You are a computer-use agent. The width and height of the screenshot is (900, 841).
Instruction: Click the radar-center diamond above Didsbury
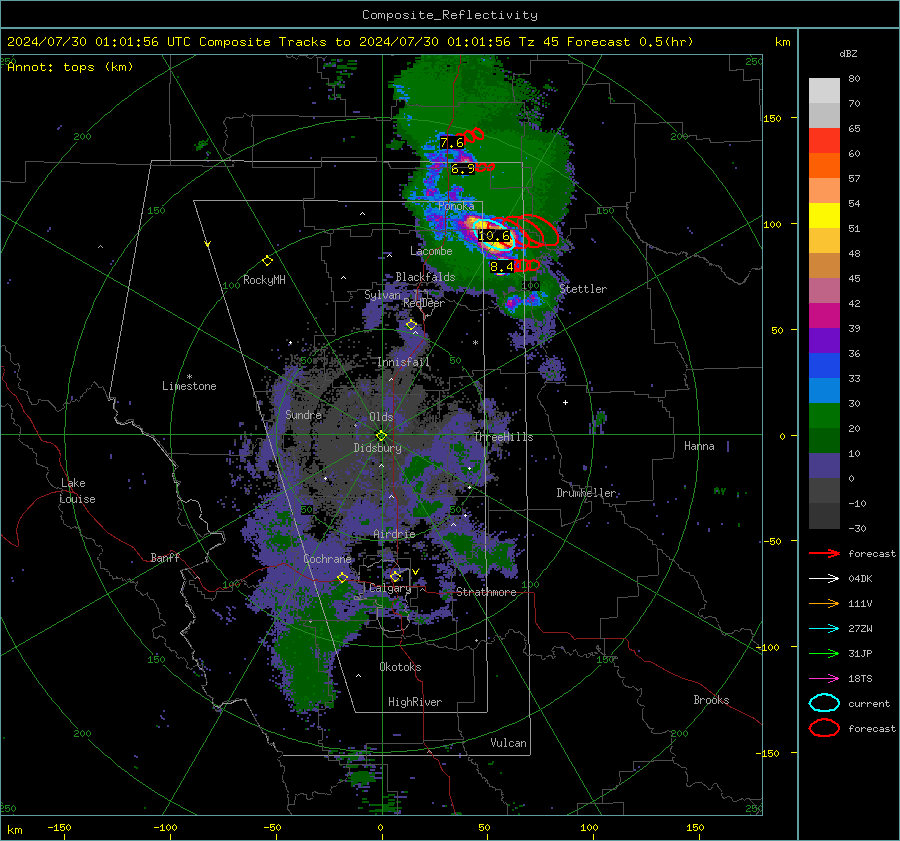click(x=381, y=435)
